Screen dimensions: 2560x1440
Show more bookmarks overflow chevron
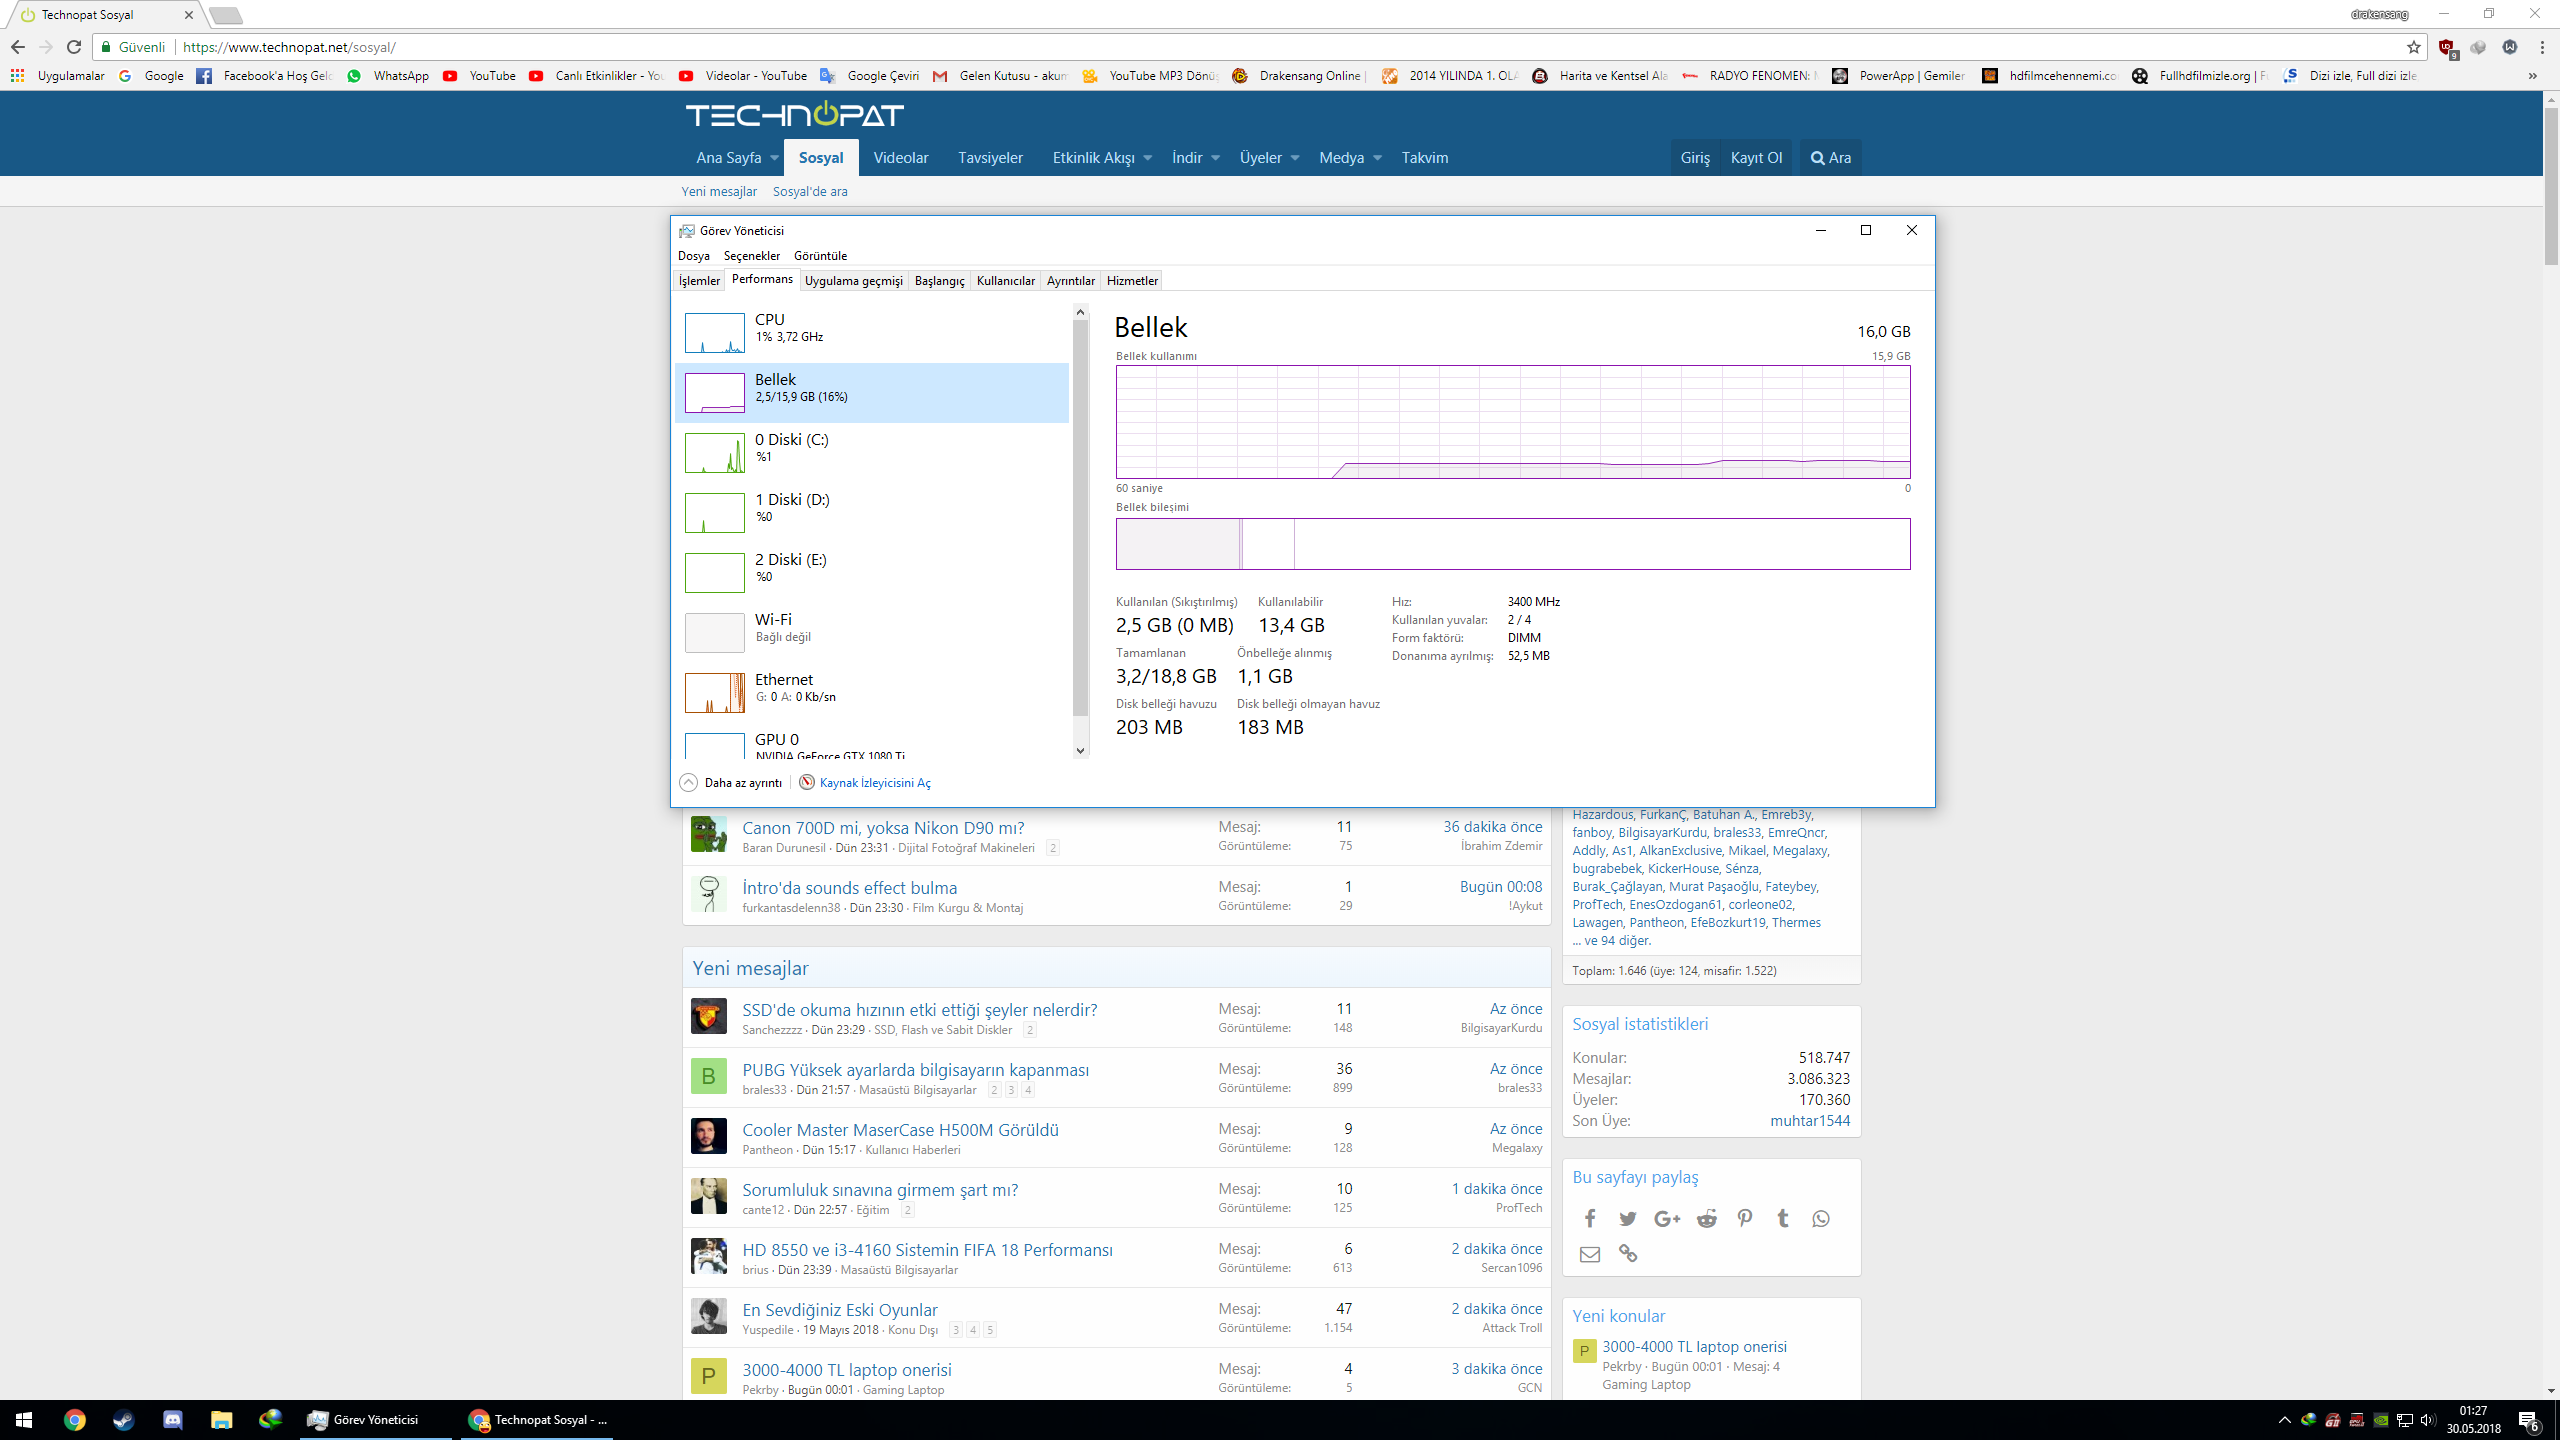[x=2532, y=75]
